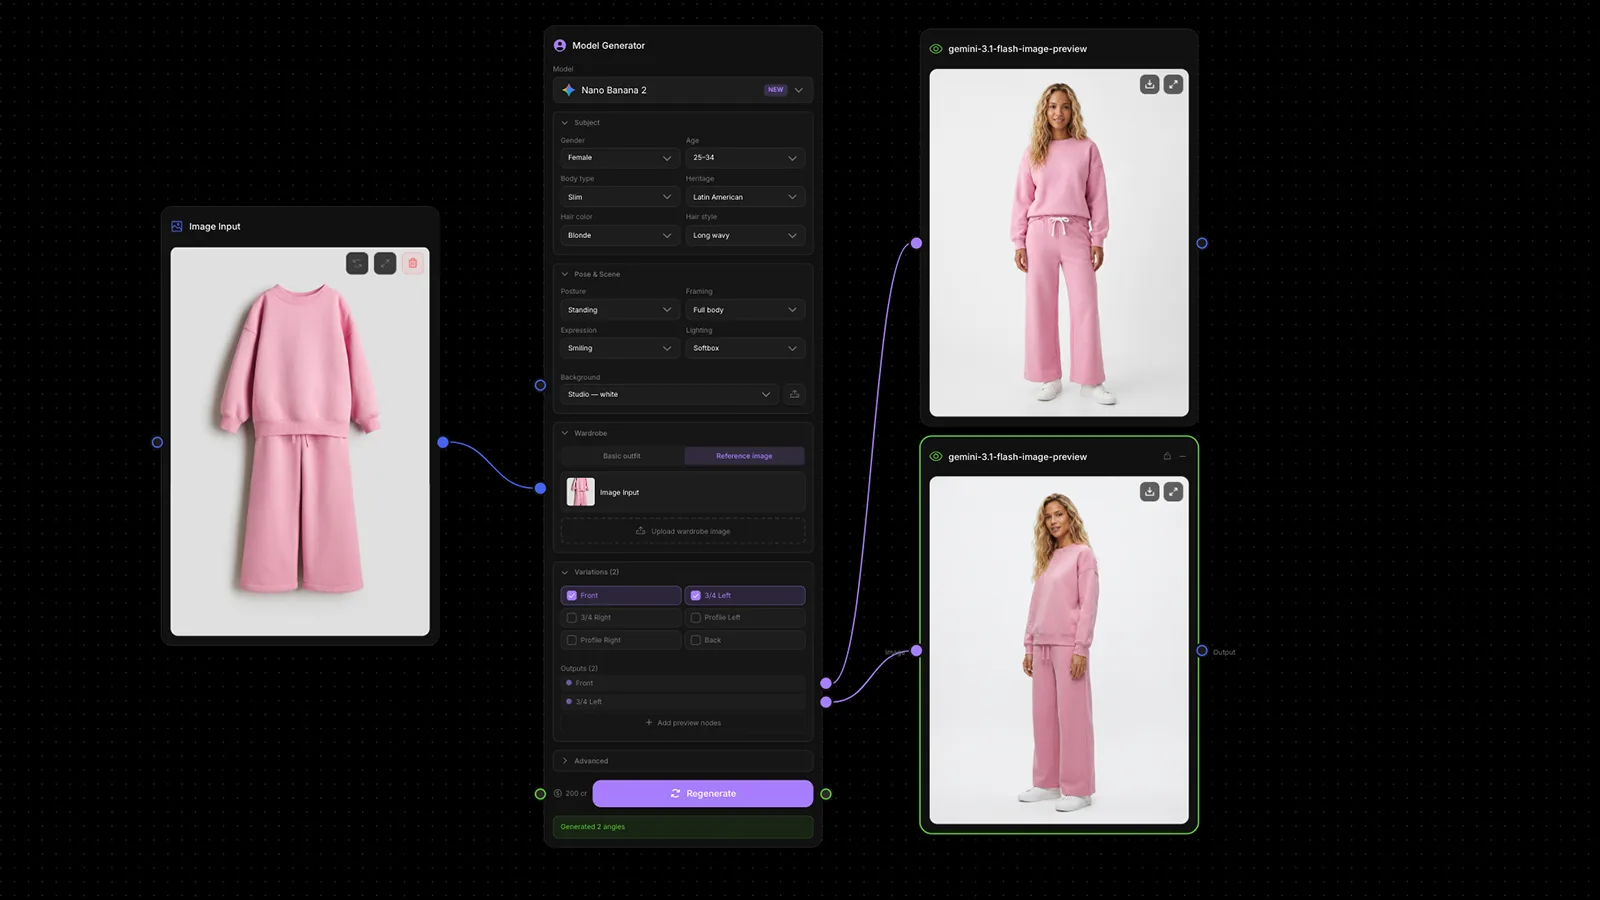
Task: Click the replace image icon on Image Input
Action: [357, 263]
